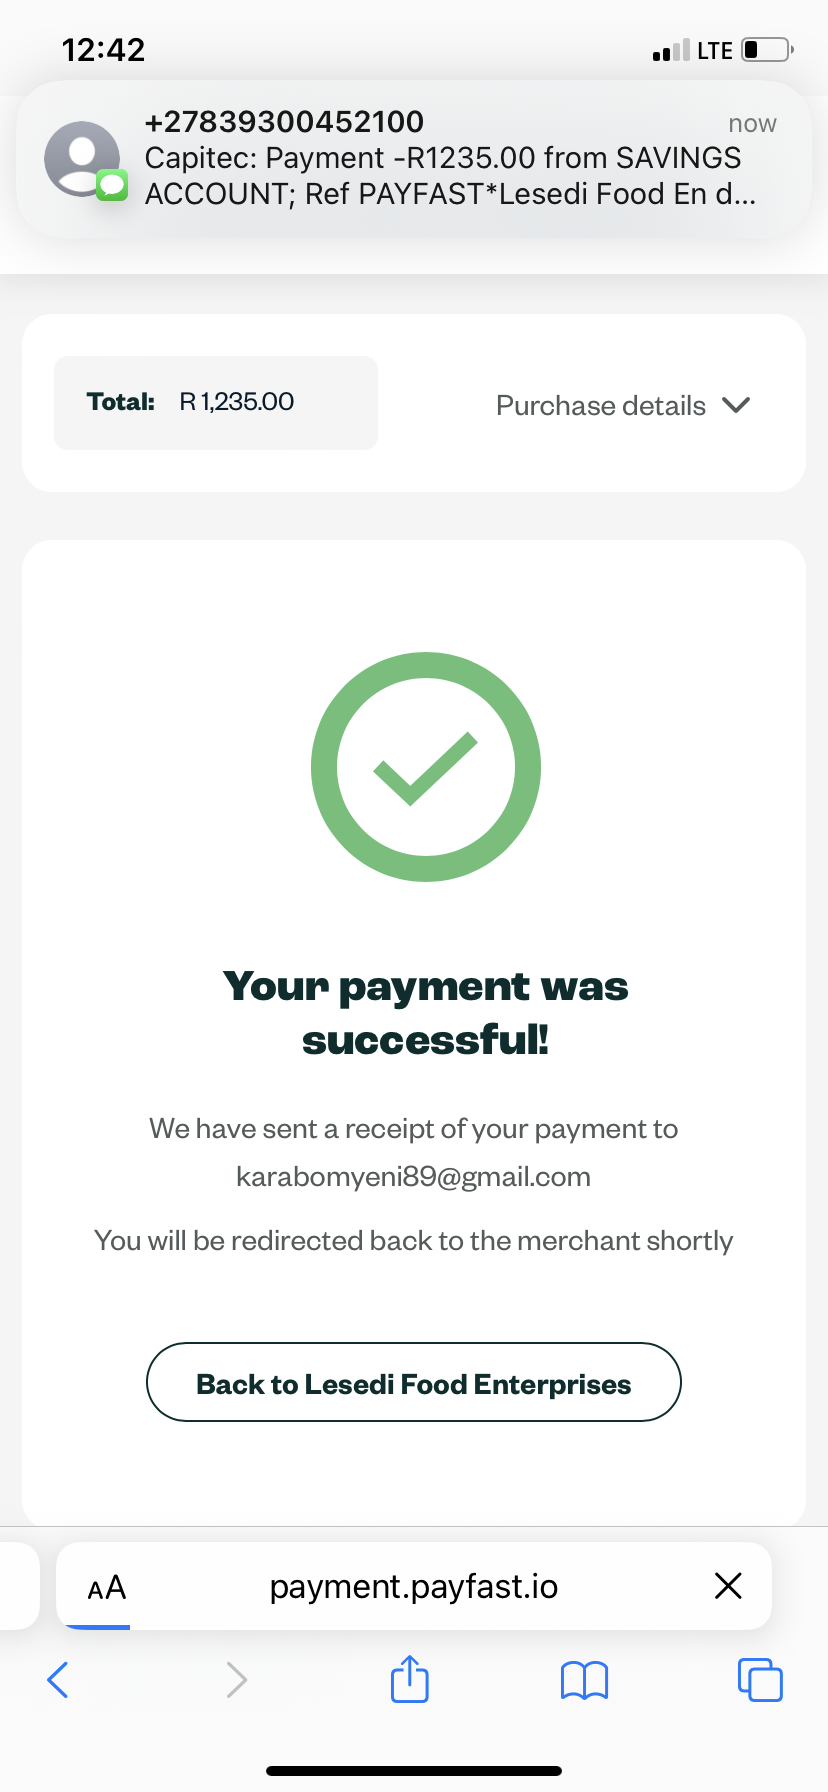
Task: Tap the 12:42 clock in status bar
Action: pos(103,49)
